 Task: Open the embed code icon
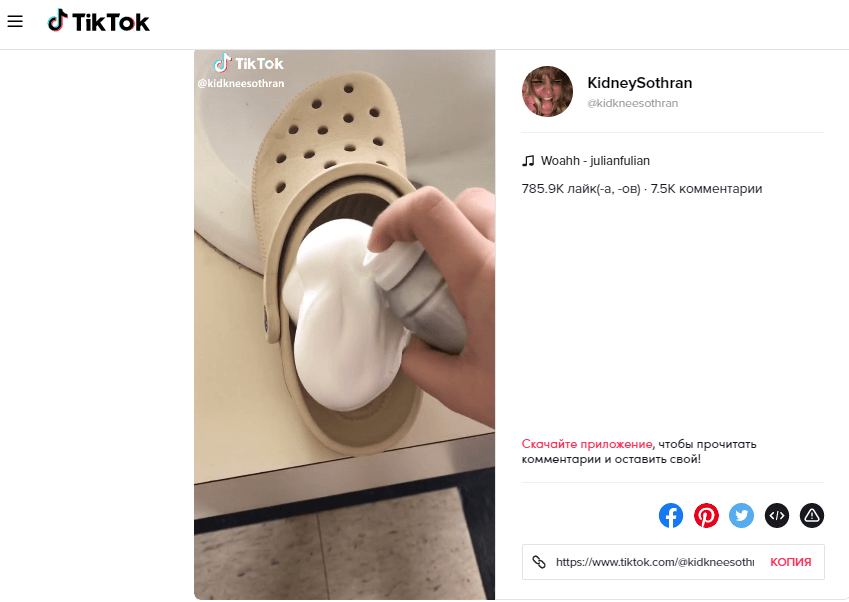pyautogui.click(x=776, y=515)
